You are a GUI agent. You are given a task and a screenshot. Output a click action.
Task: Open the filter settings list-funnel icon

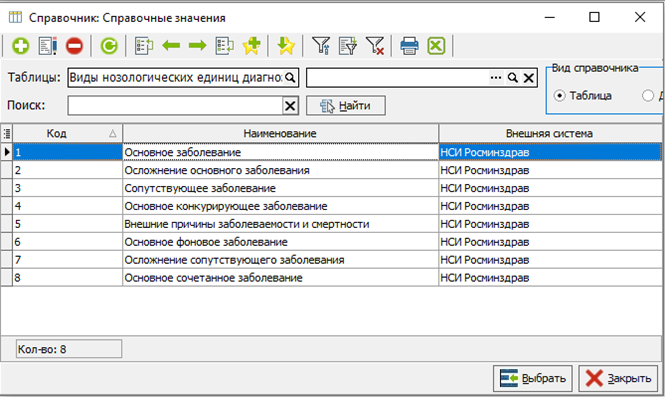(348, 46)
